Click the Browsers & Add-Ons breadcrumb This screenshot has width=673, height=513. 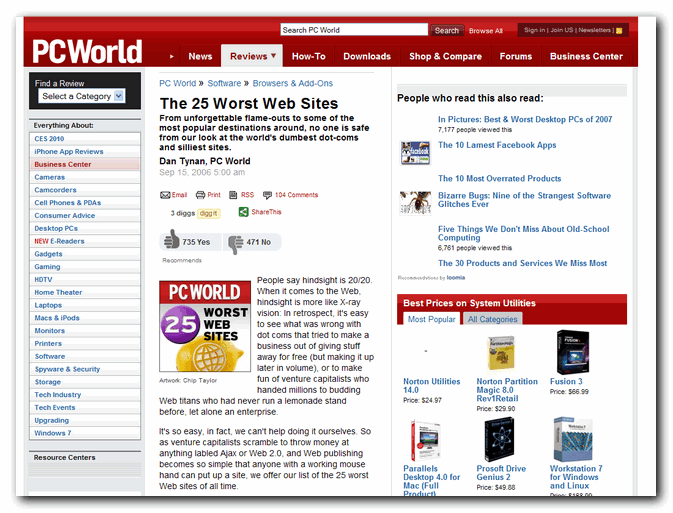click(293, 83)
